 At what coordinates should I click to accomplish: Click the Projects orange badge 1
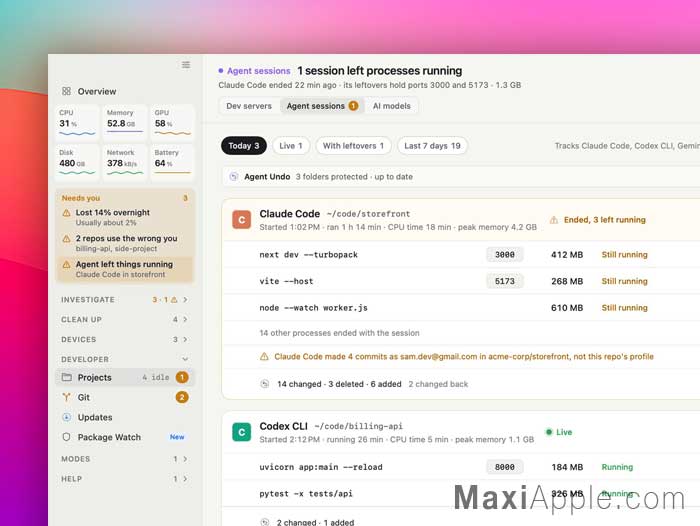[x=182, y=377]
